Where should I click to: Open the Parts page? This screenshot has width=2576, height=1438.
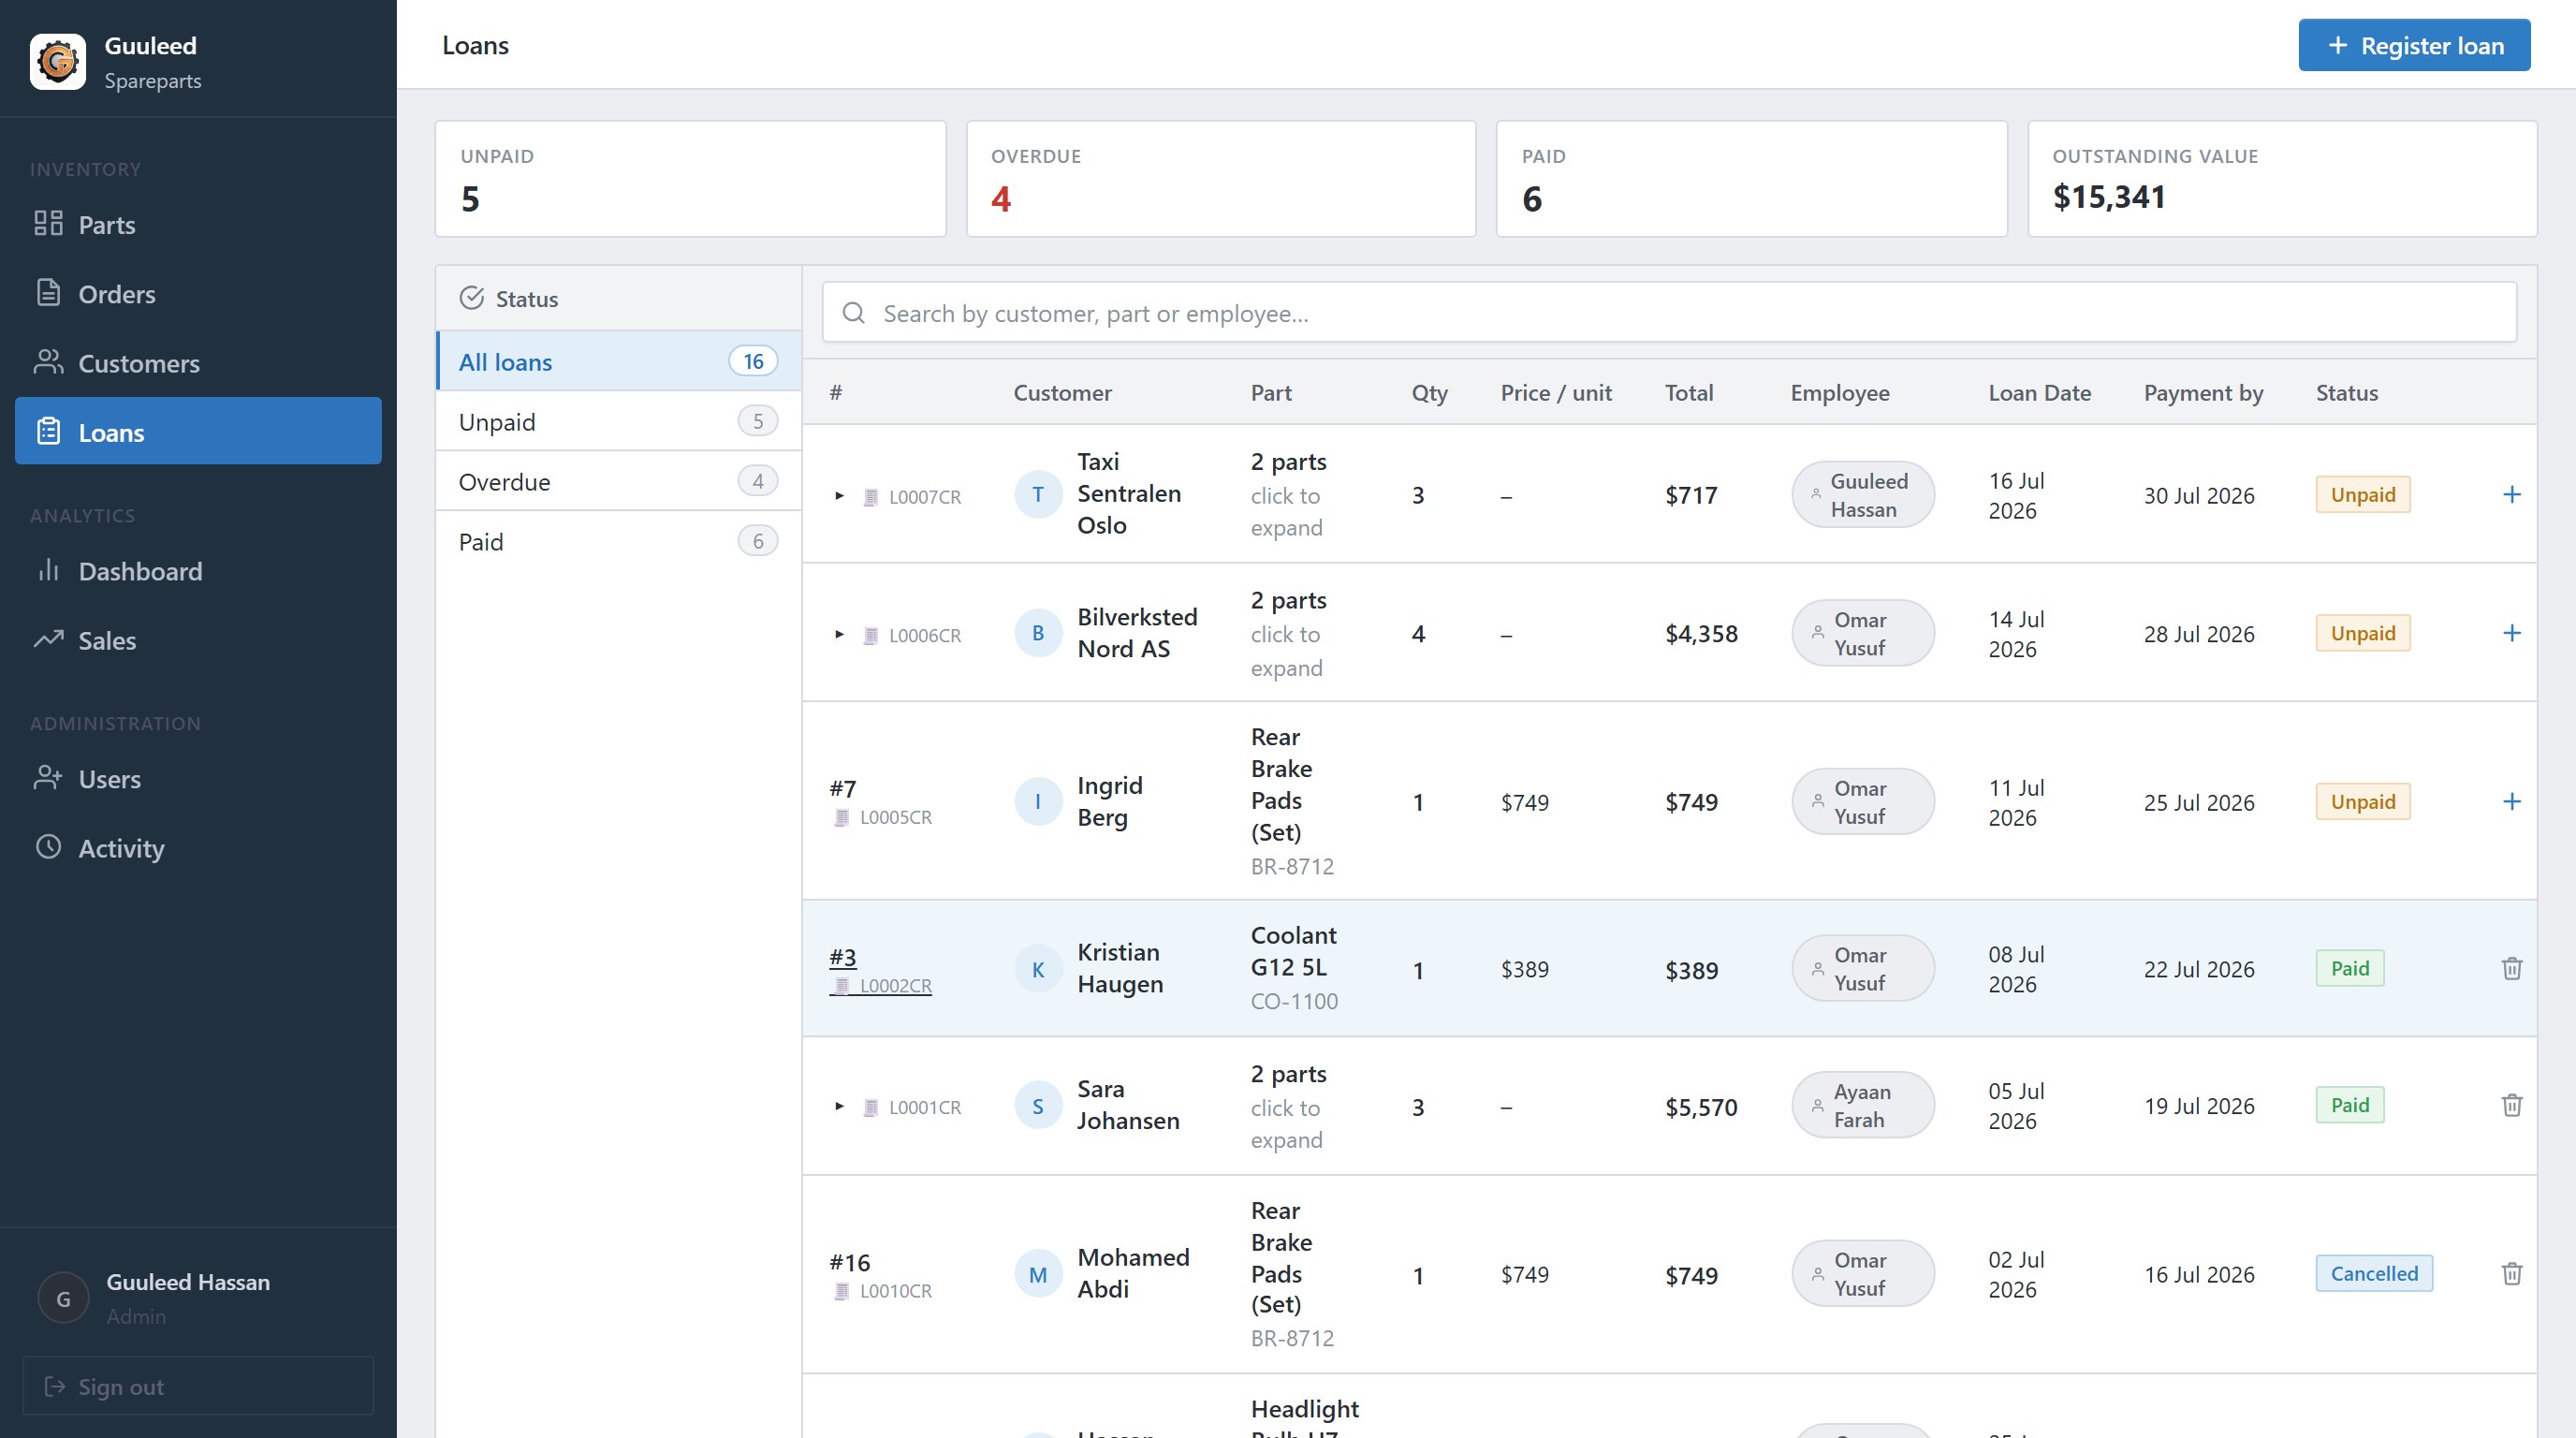tap(198, 224)
